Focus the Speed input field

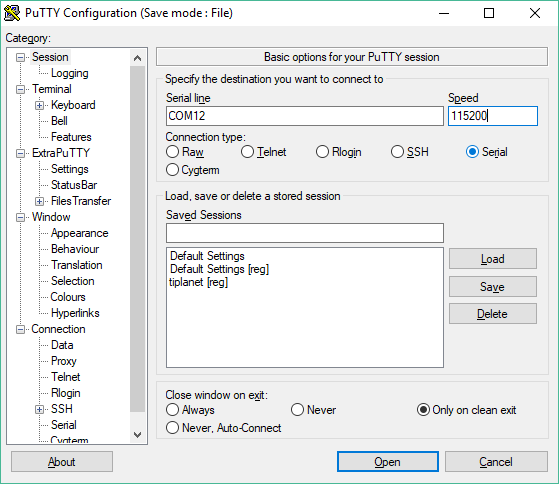point(493,116)
